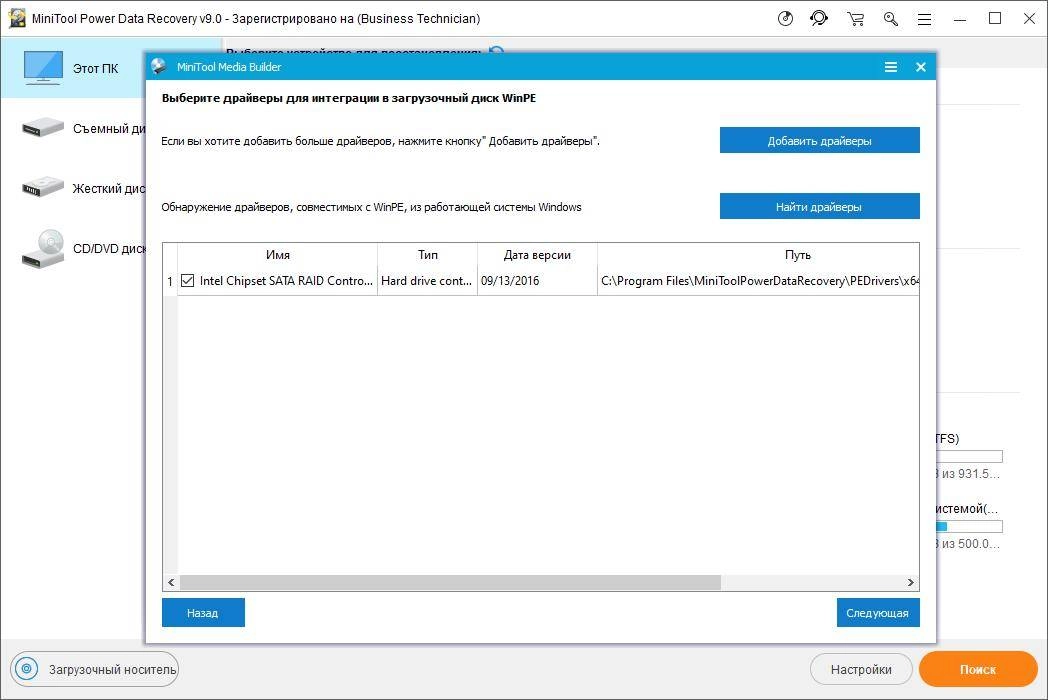Screen dimensions: 1048x700
Task: Sort by the Дата версии column header
Action: point(537,255)
